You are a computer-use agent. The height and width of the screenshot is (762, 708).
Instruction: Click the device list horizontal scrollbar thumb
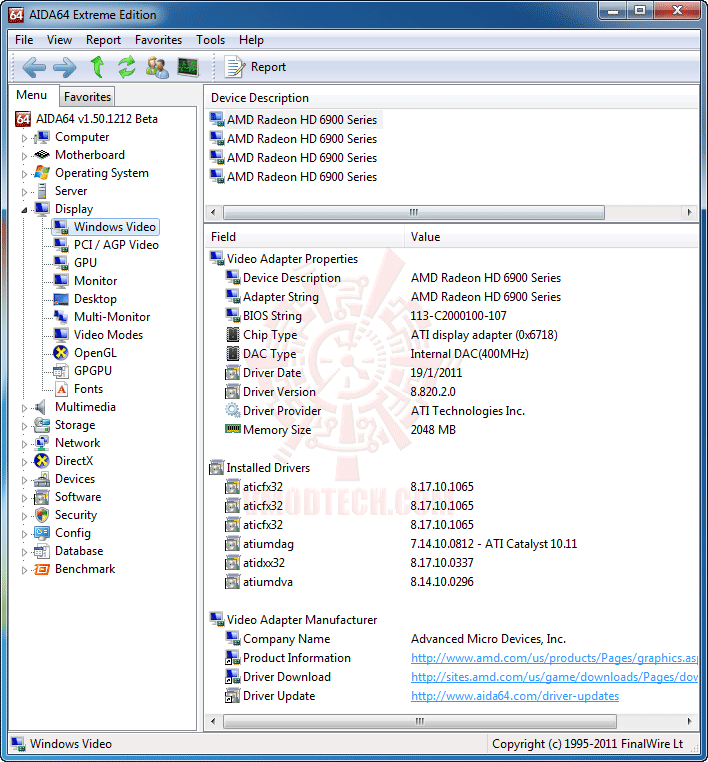414,212
